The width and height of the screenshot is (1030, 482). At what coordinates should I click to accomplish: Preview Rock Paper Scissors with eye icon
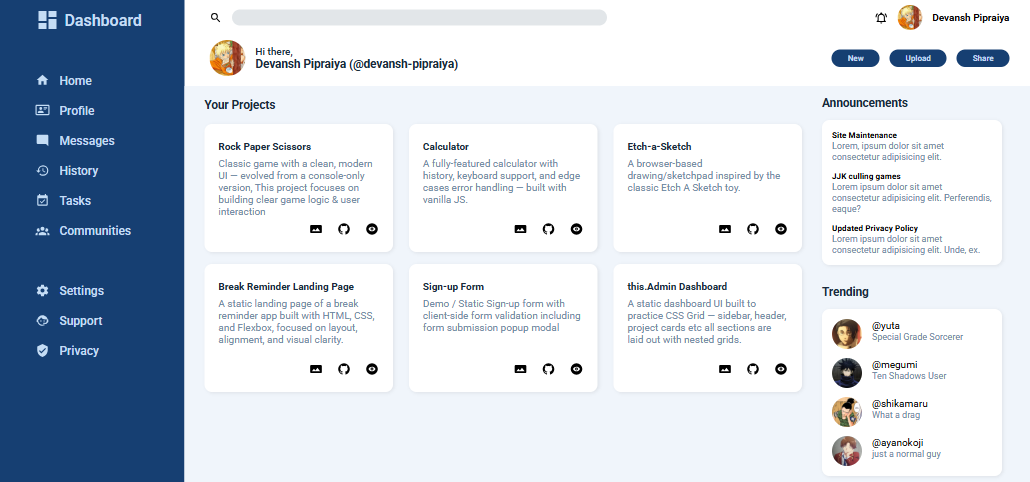point(372,229)
